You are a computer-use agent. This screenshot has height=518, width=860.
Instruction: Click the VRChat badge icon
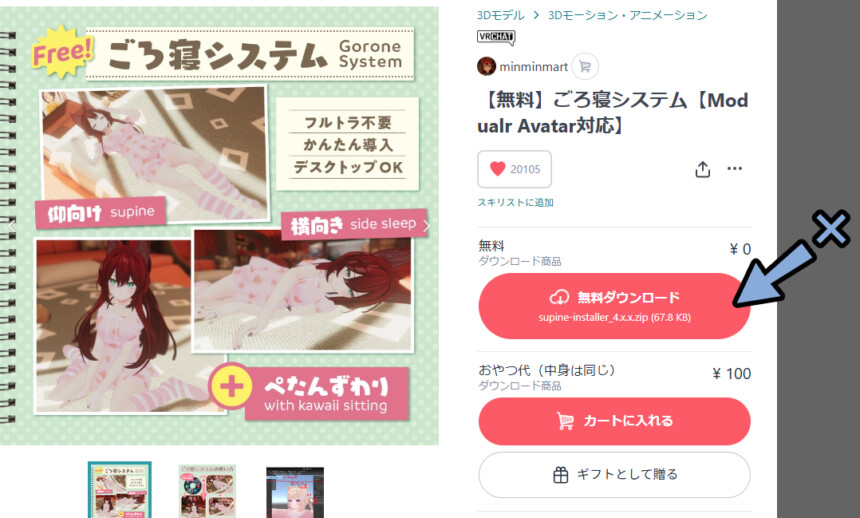coord(496,37)
